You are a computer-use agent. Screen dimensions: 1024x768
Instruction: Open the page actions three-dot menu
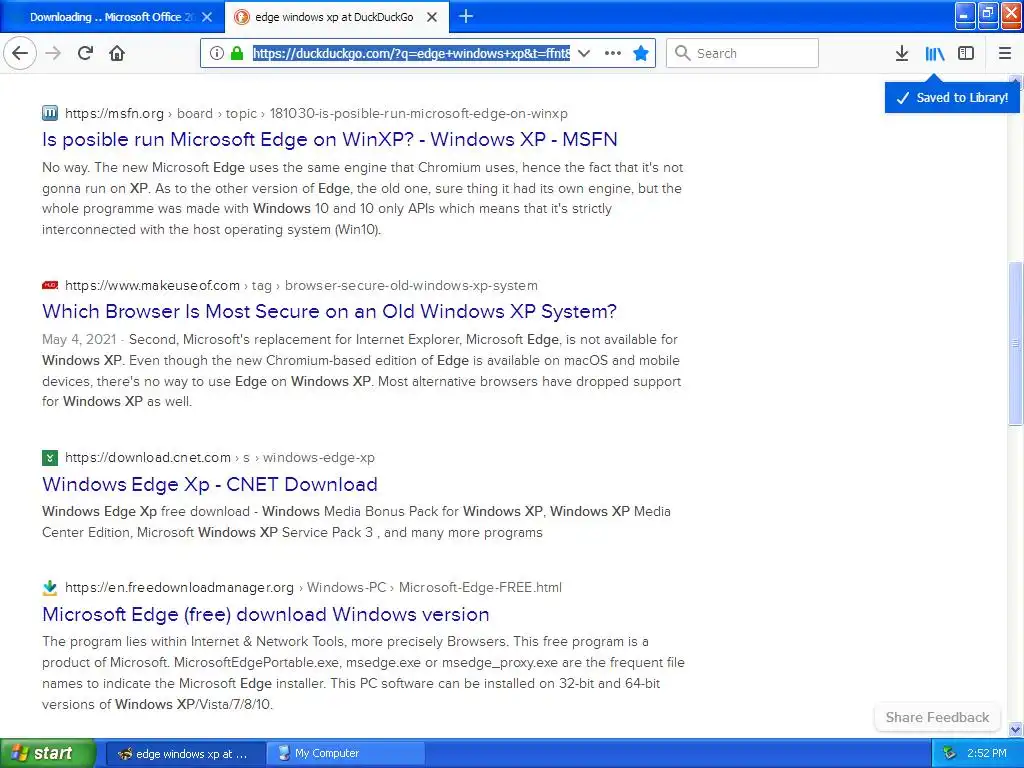(x=613, y=53)
